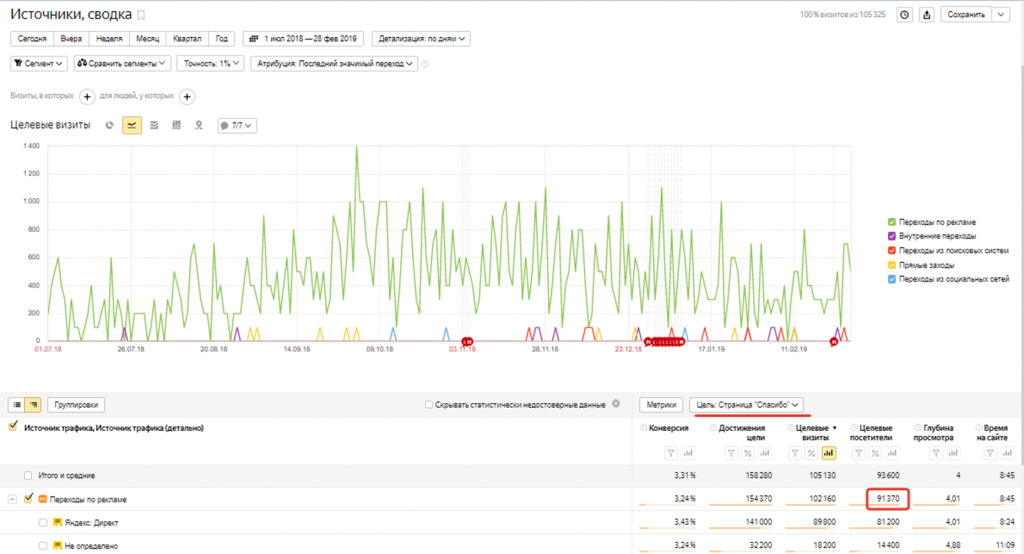Filter the Глубина просмотра column
1024x554 pixels.
pyautogui.click(x=936, y=453)
